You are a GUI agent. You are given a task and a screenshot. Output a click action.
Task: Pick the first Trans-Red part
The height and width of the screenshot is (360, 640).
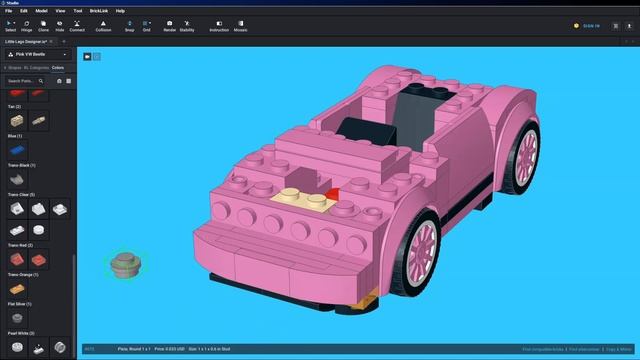[17, 260]
